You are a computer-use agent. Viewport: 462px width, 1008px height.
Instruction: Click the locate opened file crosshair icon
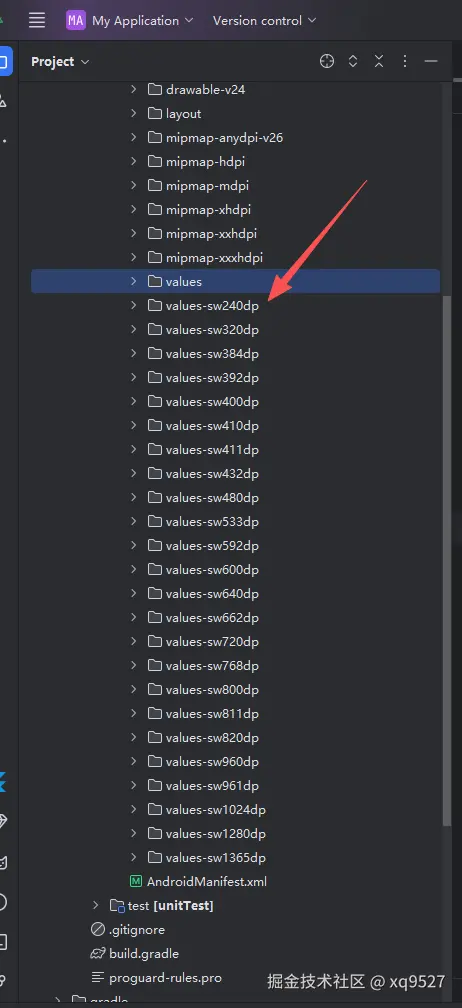point(327,62)
